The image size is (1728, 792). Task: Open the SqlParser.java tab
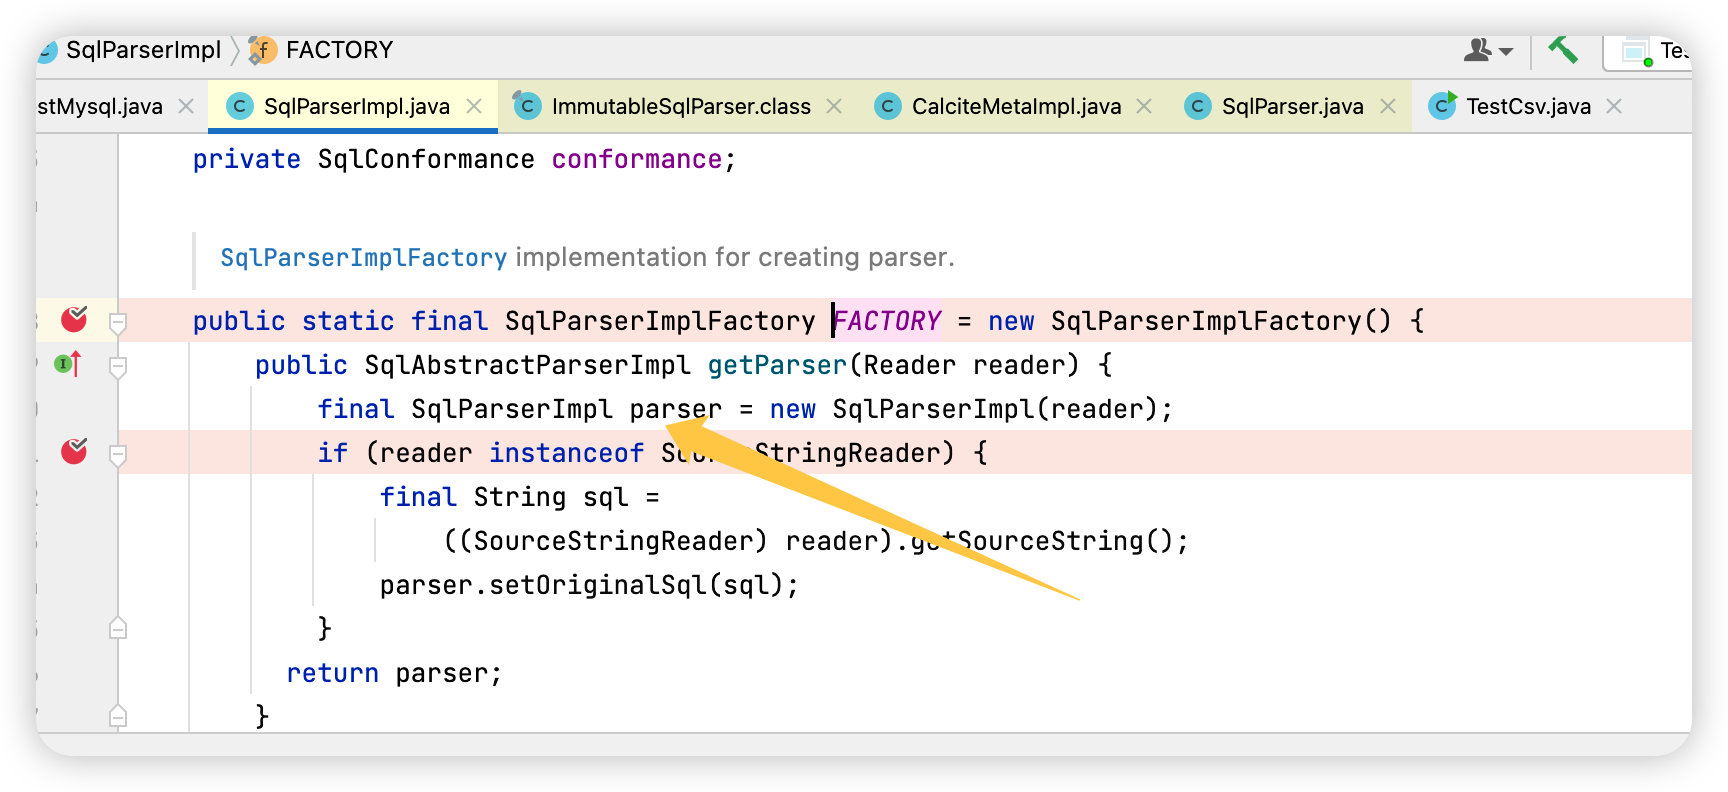[x=1292, y=106]
